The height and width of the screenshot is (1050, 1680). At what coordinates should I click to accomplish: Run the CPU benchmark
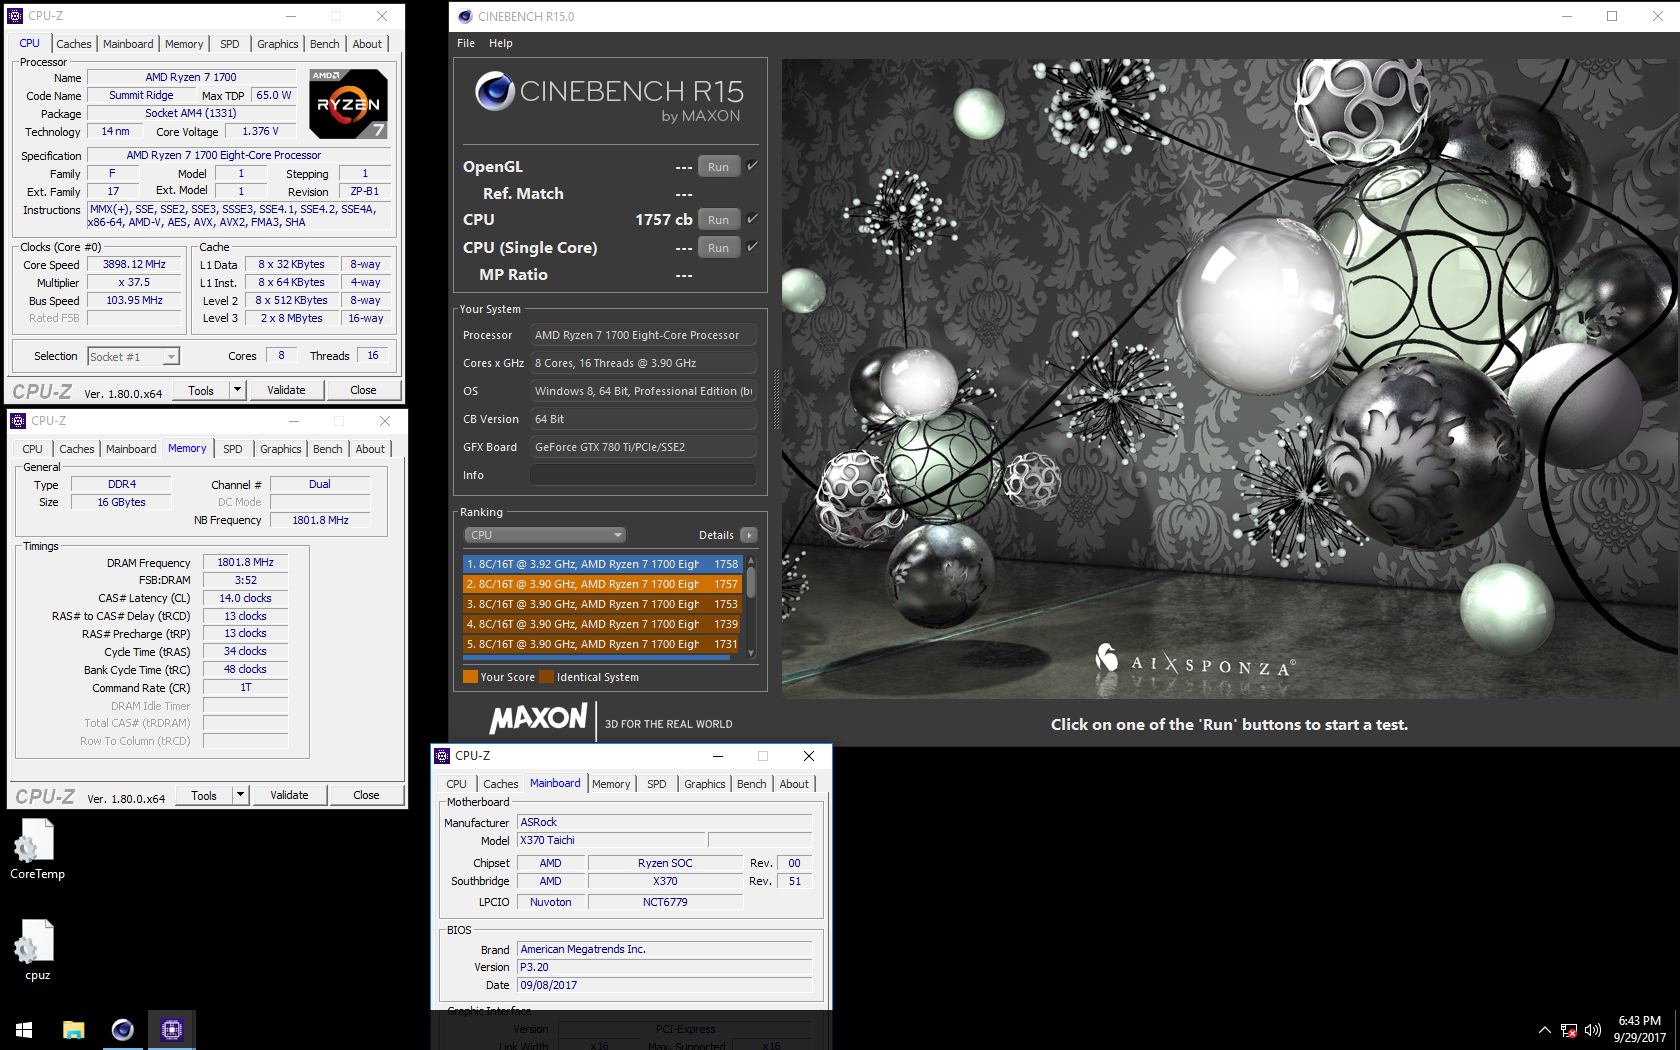719,220
